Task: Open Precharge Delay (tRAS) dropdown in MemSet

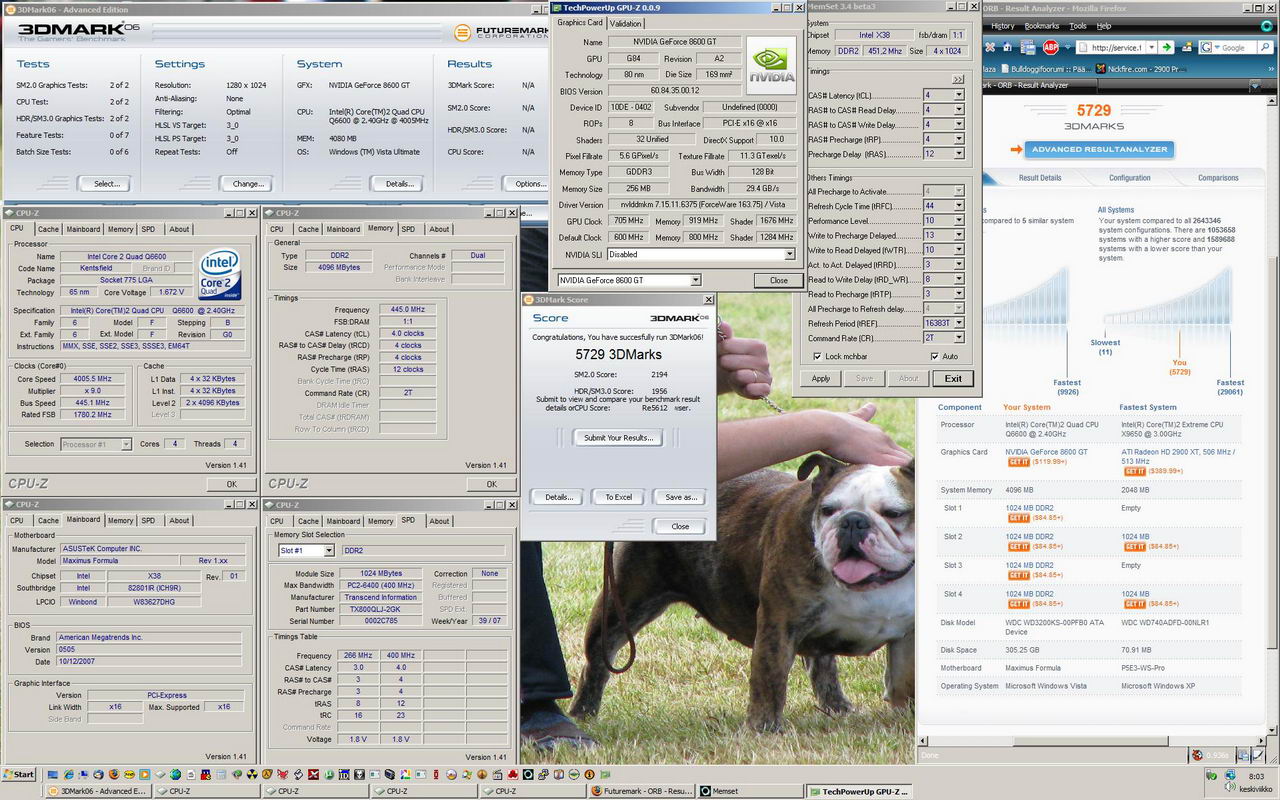Action: (958, 154)
